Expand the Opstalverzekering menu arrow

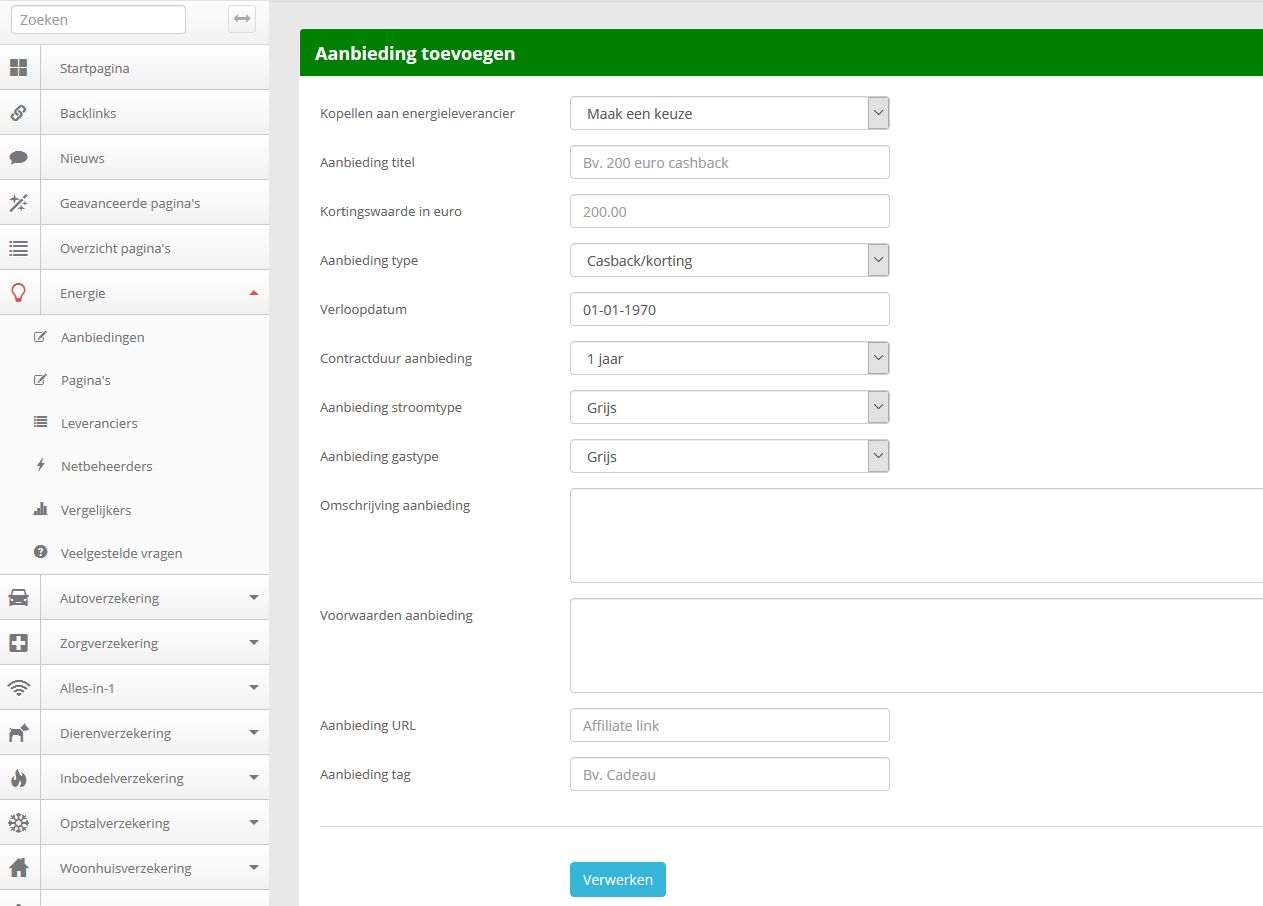pyautogui.click(x=253, y=823)
